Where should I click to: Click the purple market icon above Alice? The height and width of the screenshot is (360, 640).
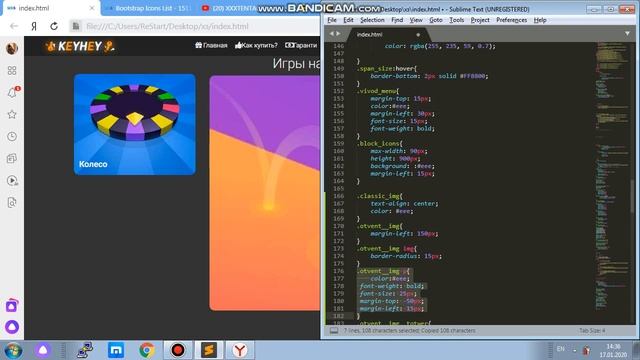point(11,305)
